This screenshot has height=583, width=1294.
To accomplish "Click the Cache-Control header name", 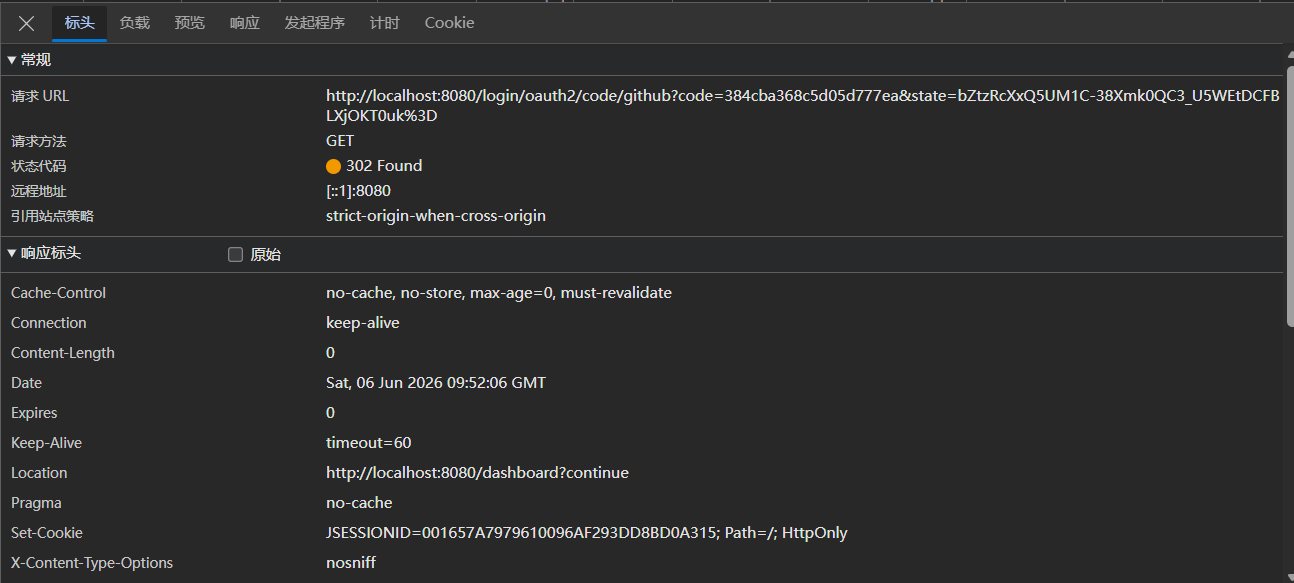I will coord(58,293).
